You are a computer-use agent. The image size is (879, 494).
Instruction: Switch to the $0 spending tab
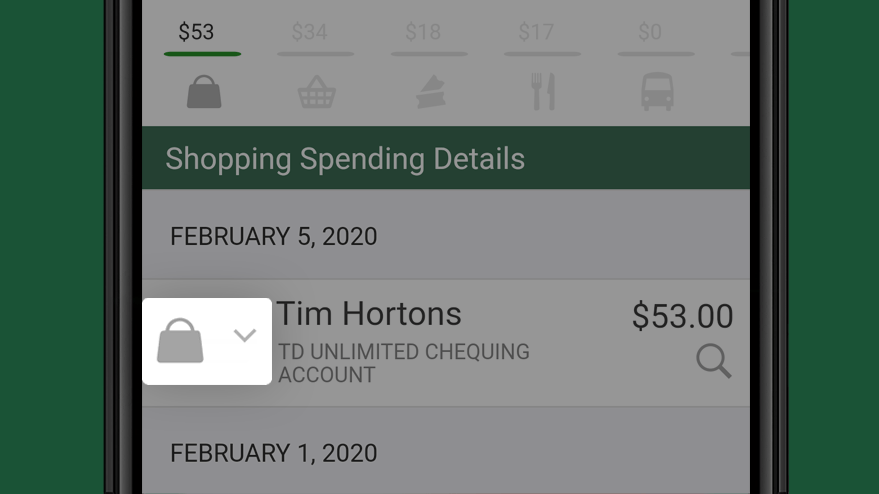(x=650, y=32)
